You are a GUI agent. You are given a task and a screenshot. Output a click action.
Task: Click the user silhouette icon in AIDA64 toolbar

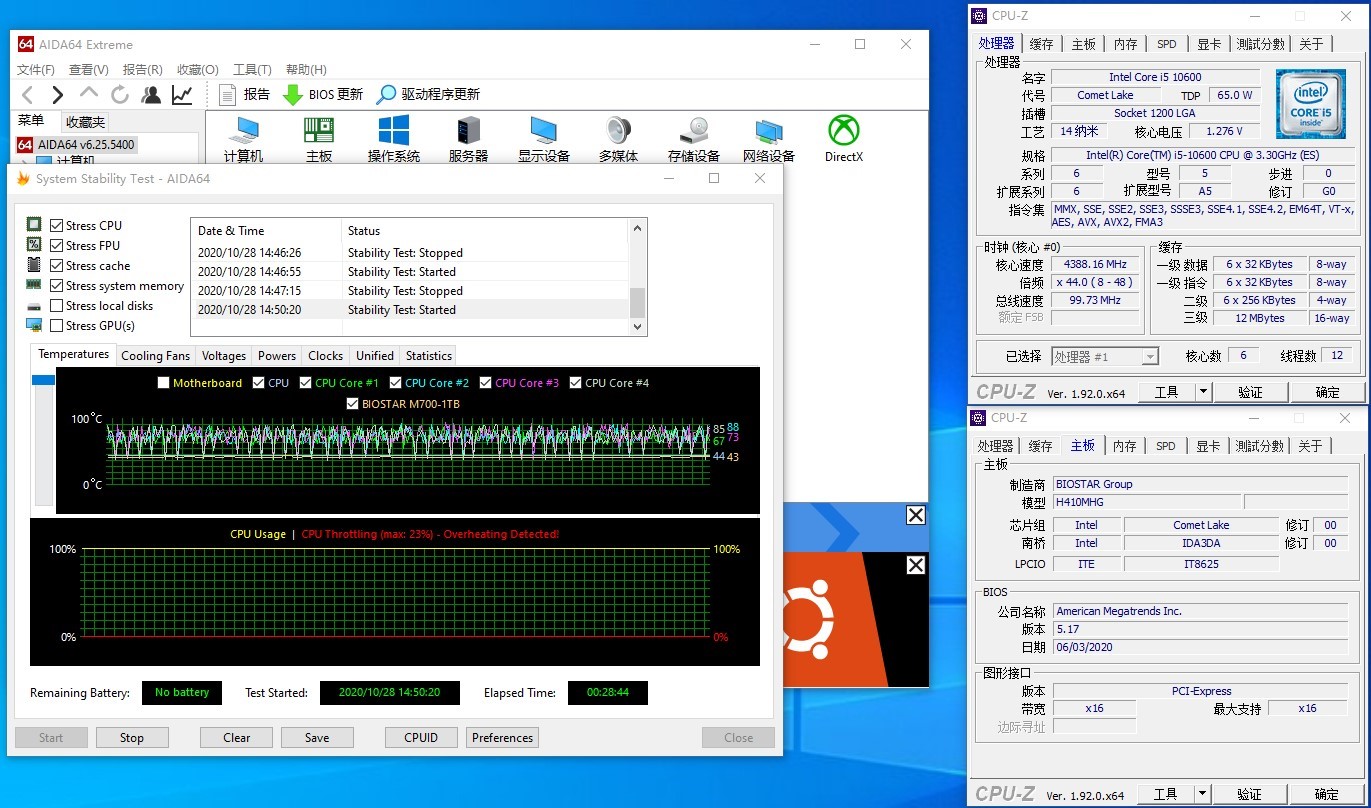151,95
